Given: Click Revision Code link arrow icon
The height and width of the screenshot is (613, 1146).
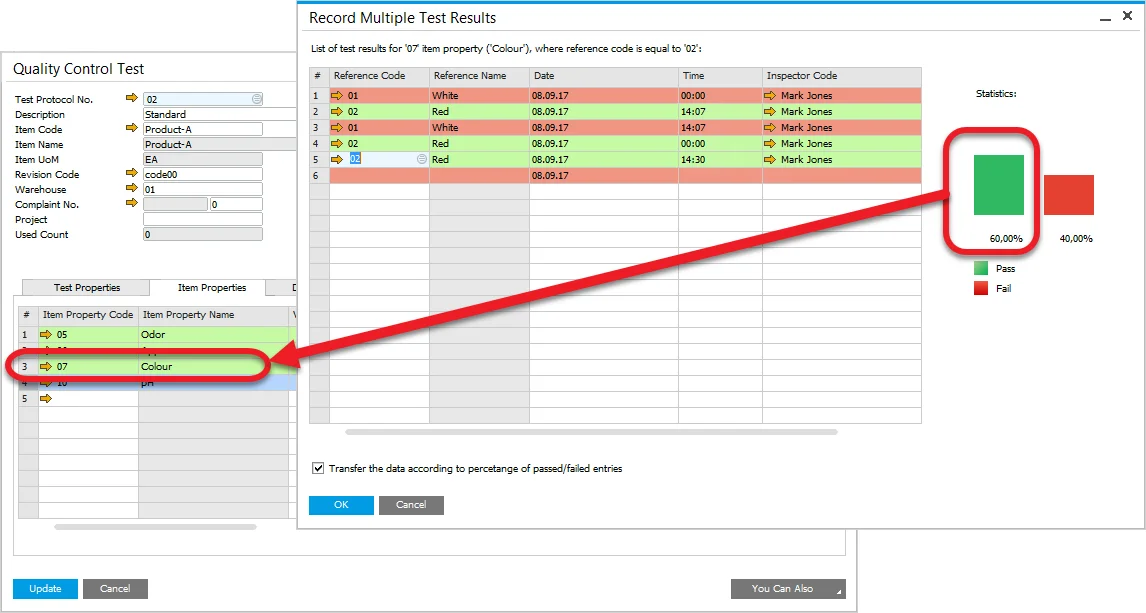Looking at the screenshot, I should coord(132,174).
